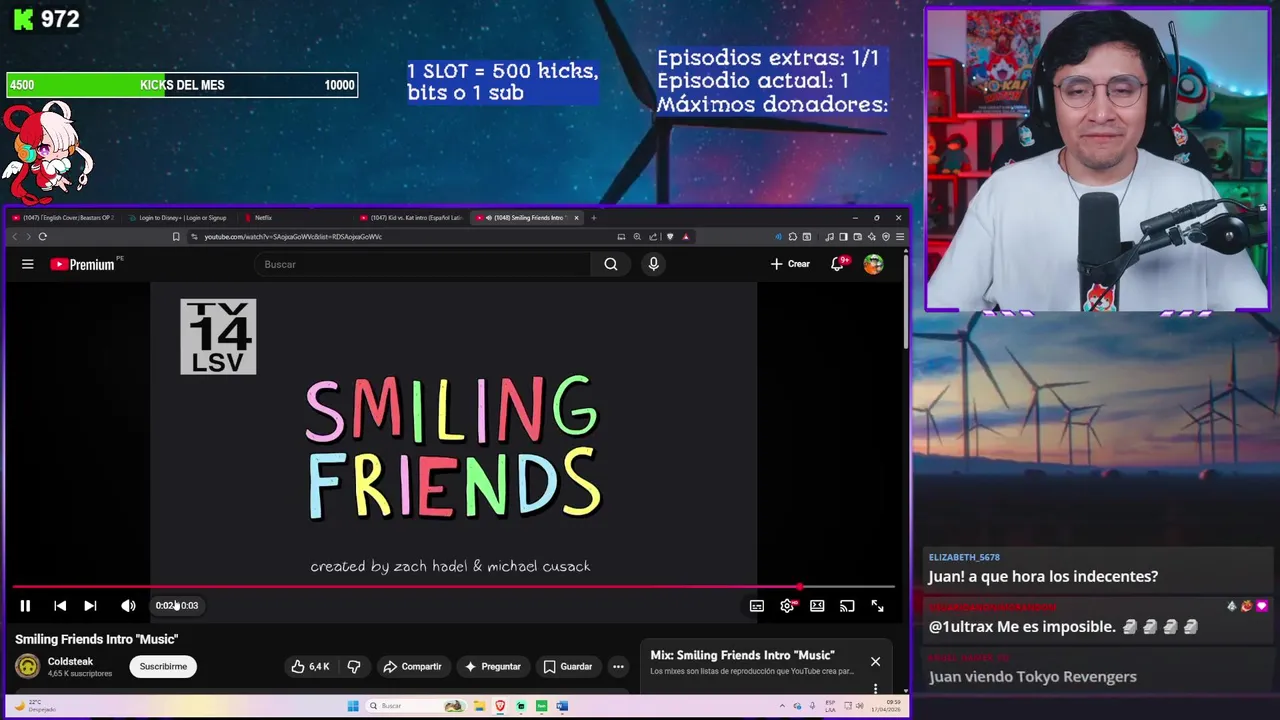Go to previous video in playlist
The height and width of the screenshot is (720, 1280).
point(60,605)
